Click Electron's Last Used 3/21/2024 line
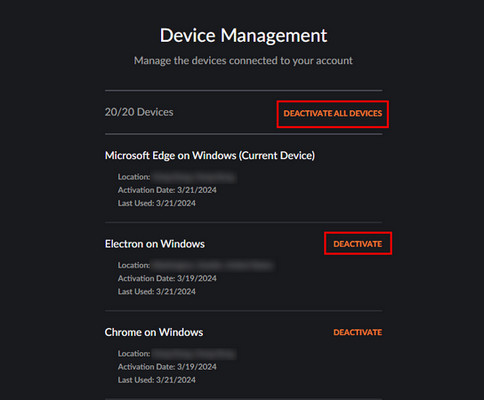Screen dimensions: 484x400 [157, 292]
